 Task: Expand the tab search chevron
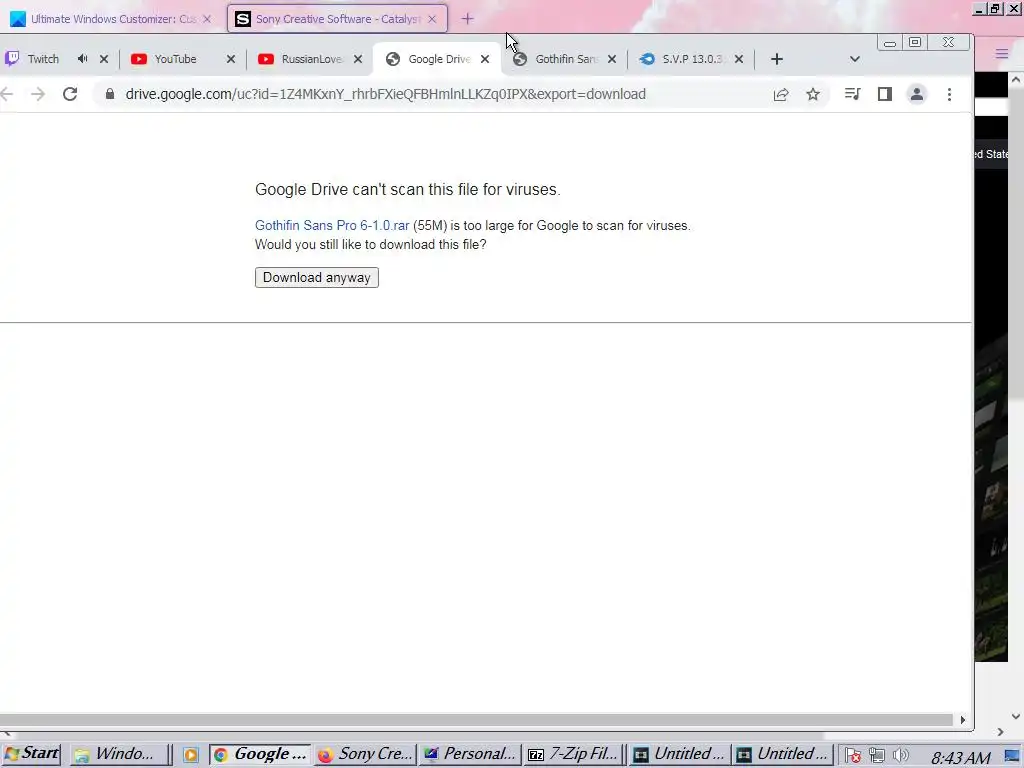point(855,59)
